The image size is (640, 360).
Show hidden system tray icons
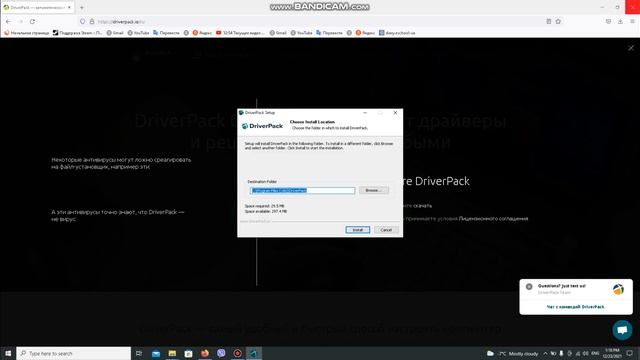coord(545,353)
